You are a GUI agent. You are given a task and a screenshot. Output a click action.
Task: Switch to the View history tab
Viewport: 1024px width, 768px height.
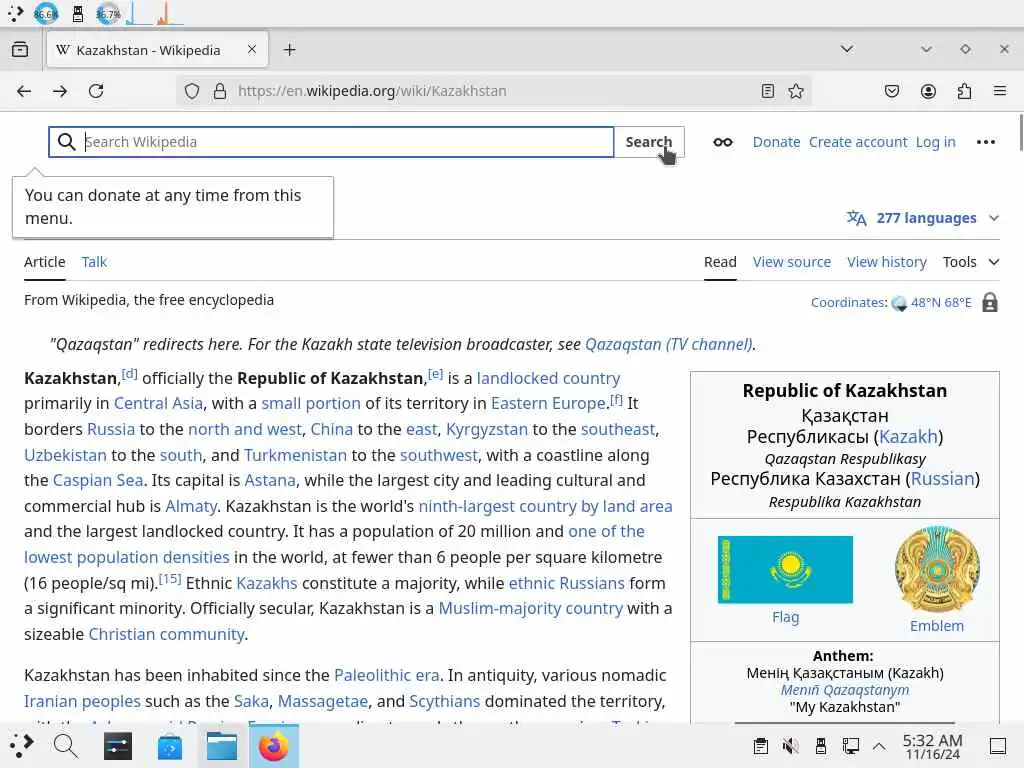click(x=886, y=262)
